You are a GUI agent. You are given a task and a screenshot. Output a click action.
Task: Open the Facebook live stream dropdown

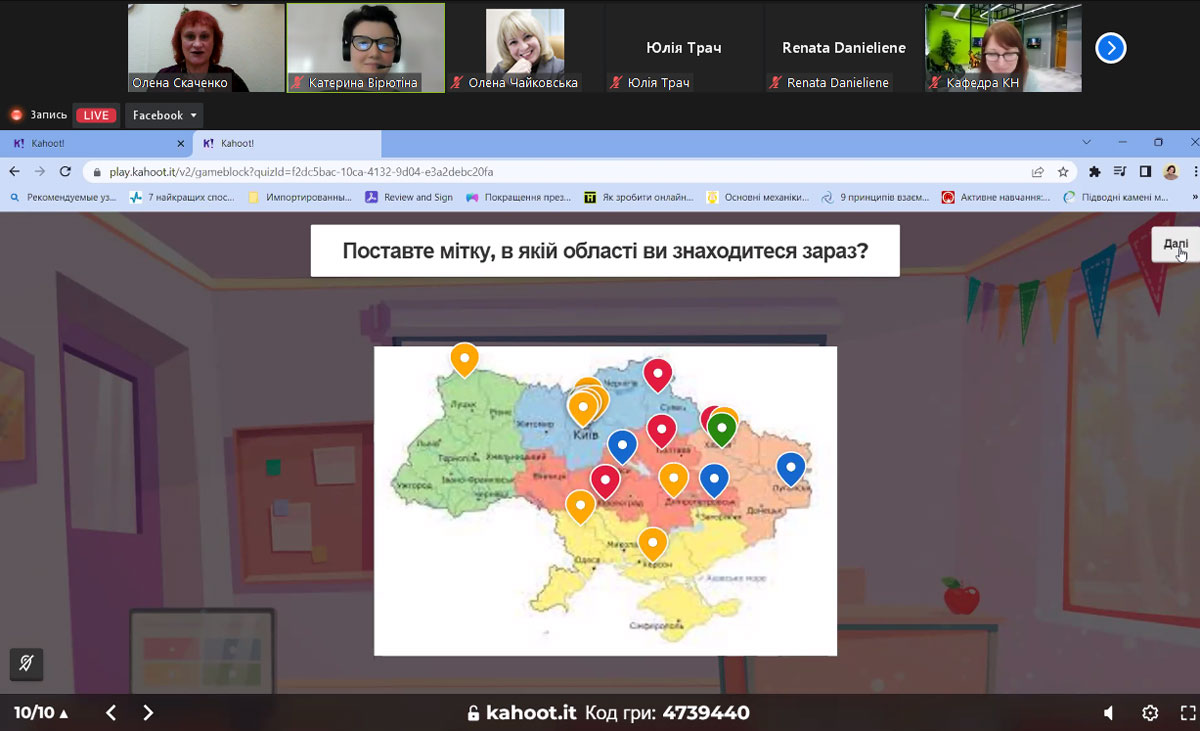coord(163,115)
